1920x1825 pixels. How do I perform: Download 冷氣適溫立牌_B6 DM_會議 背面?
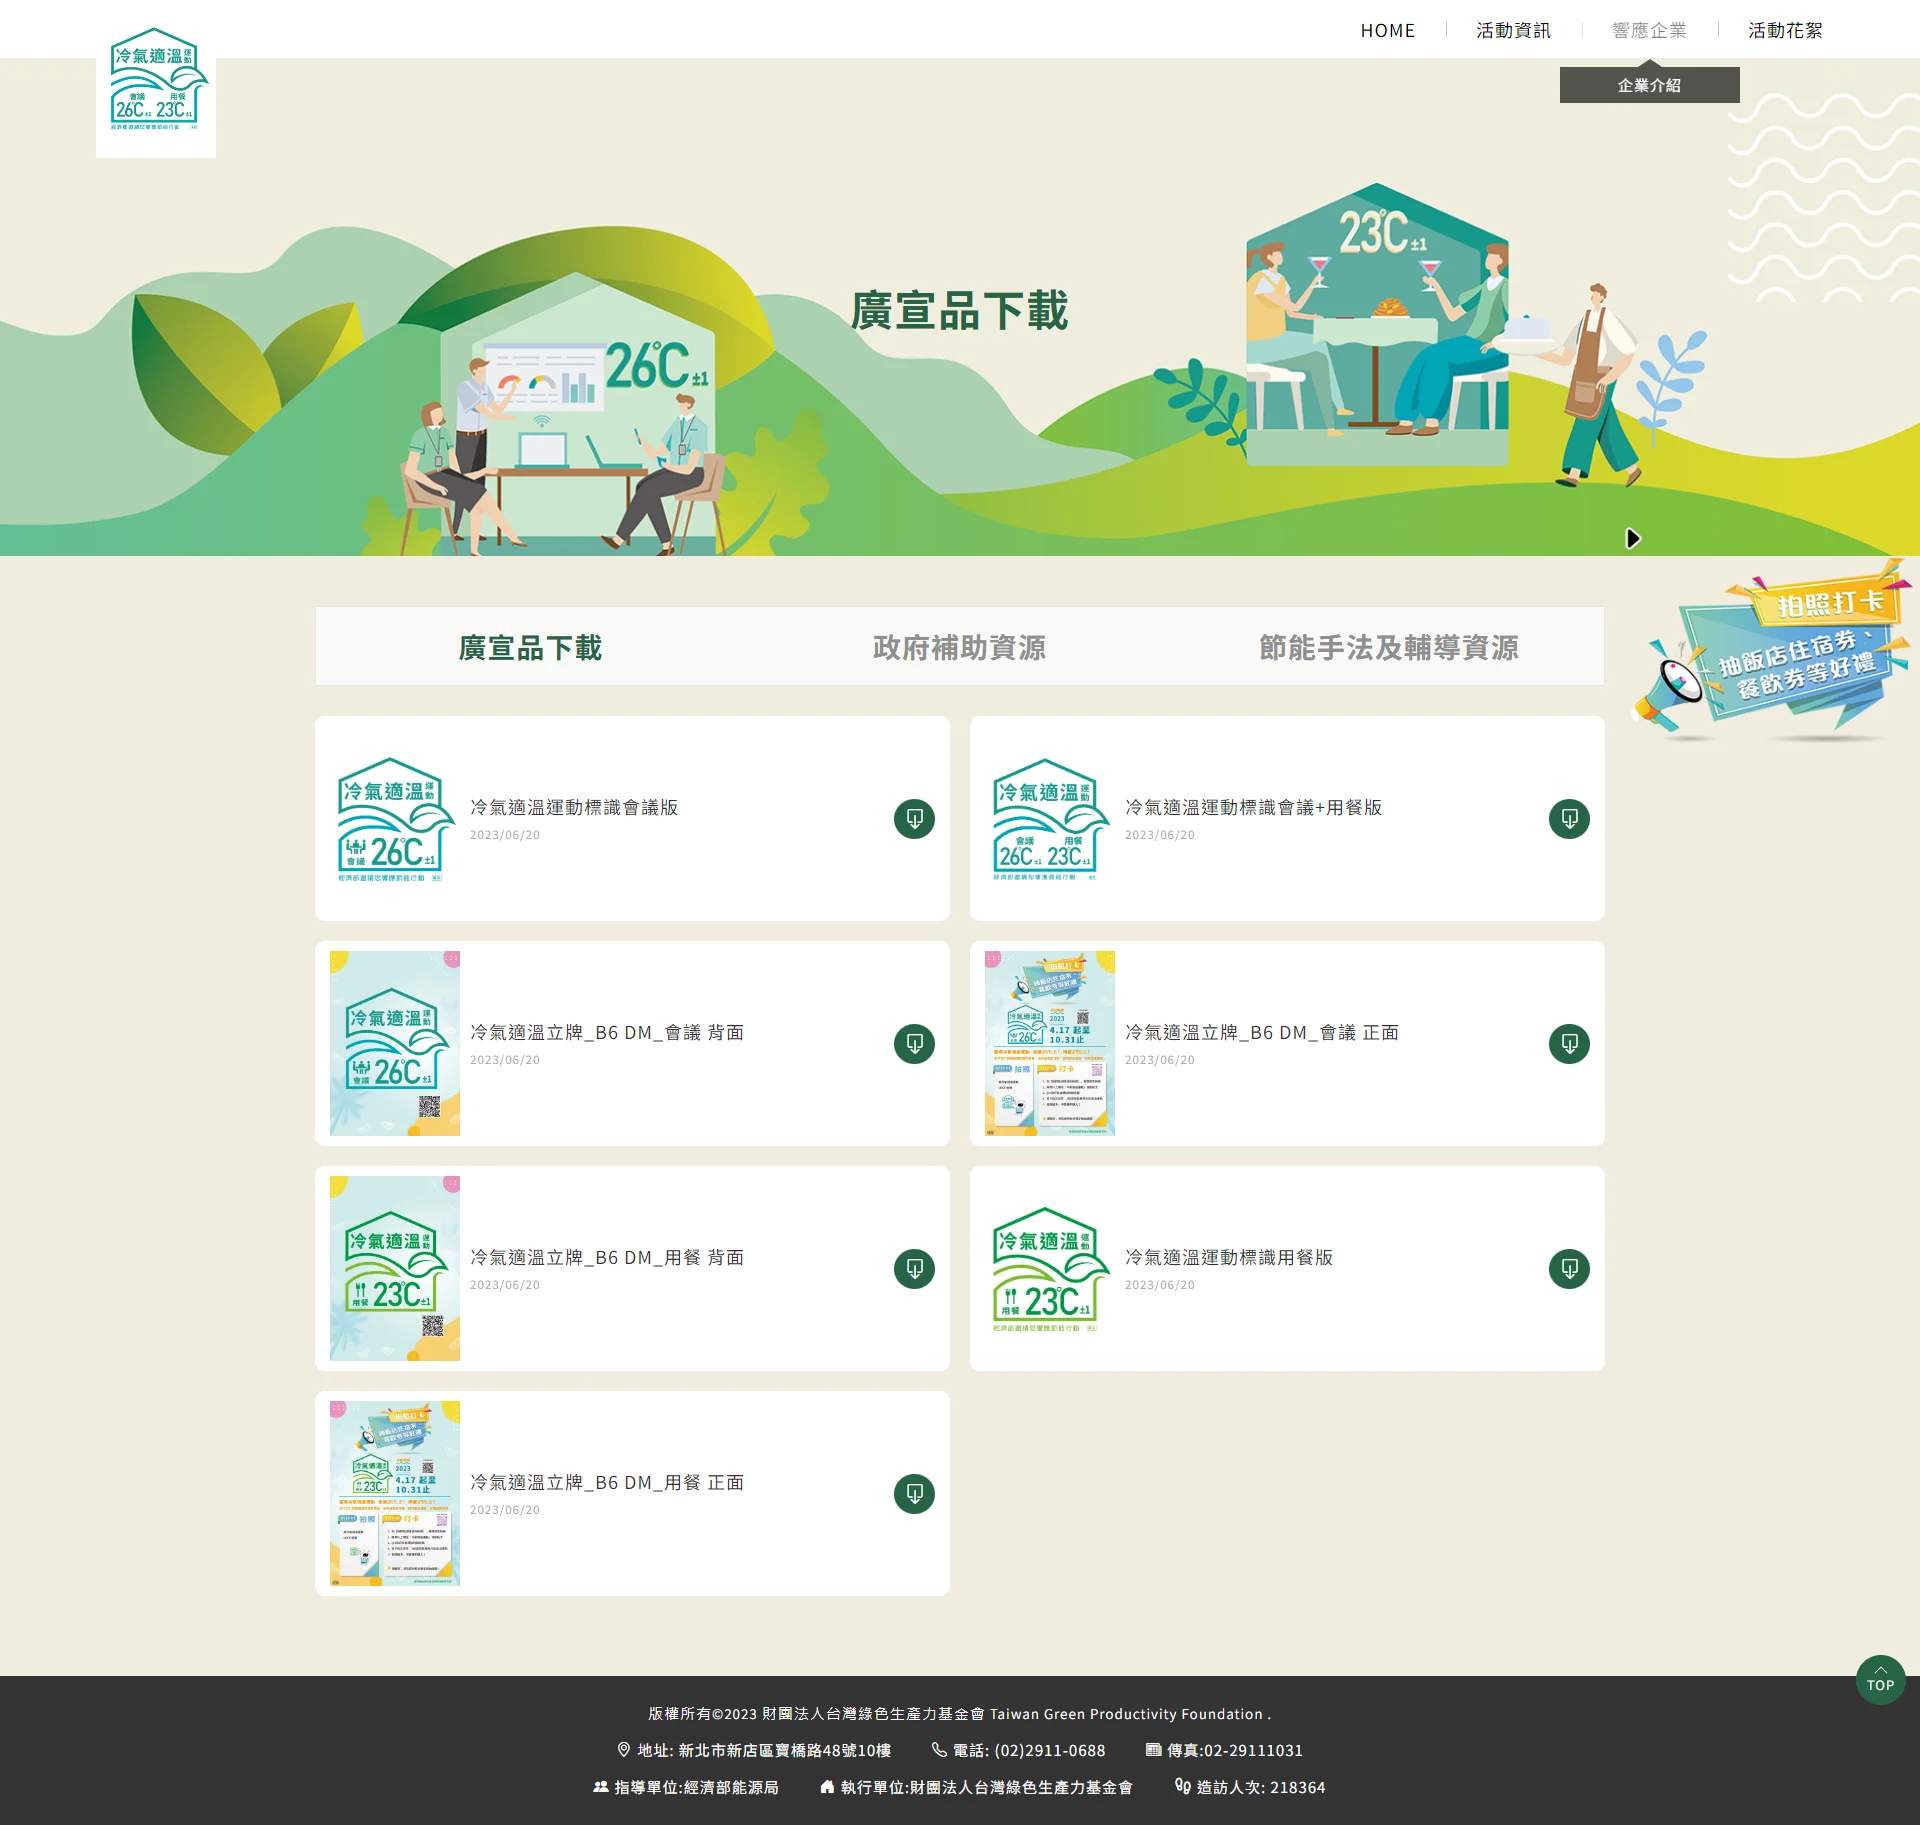tap(914, 1044)
